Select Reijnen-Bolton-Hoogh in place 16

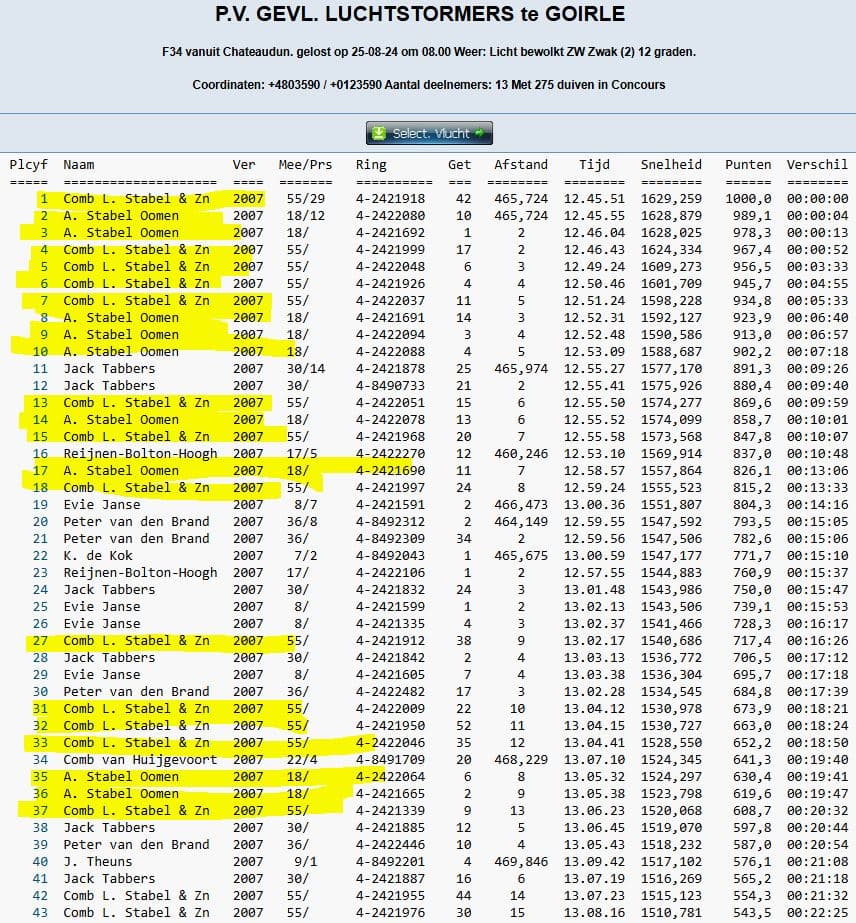140,453
